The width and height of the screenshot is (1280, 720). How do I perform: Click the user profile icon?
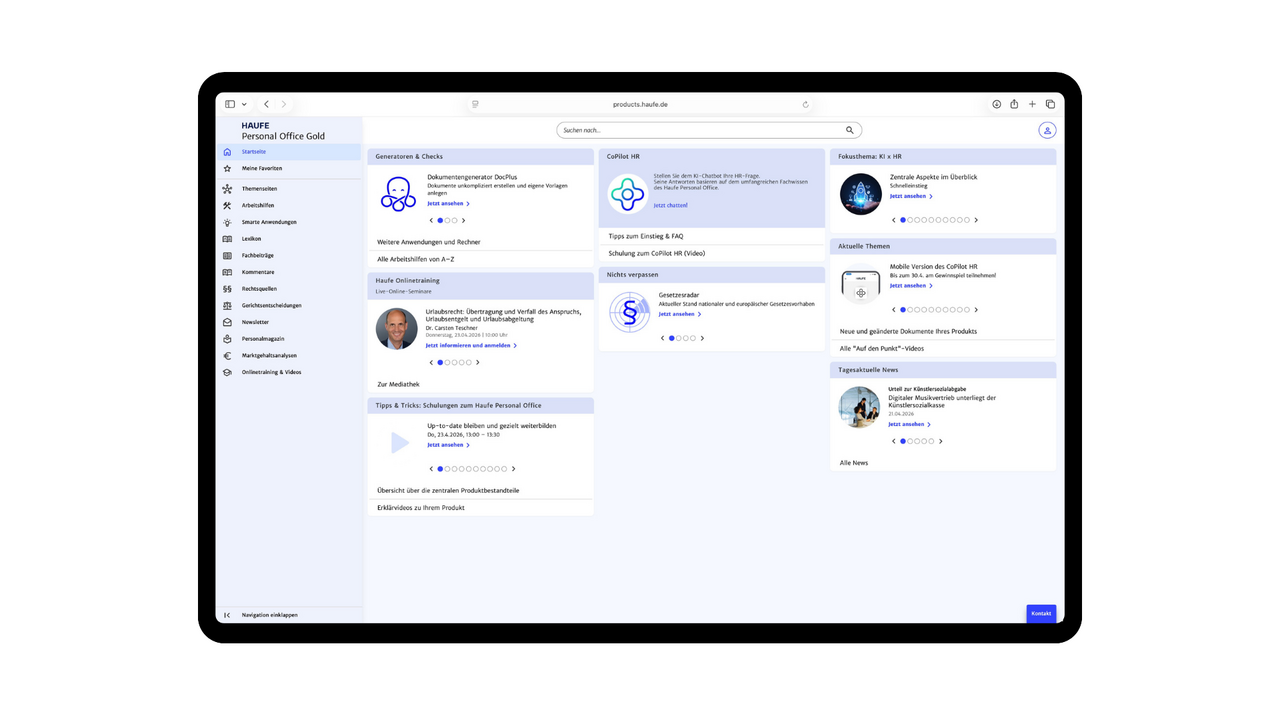(x=1047, y=130)
